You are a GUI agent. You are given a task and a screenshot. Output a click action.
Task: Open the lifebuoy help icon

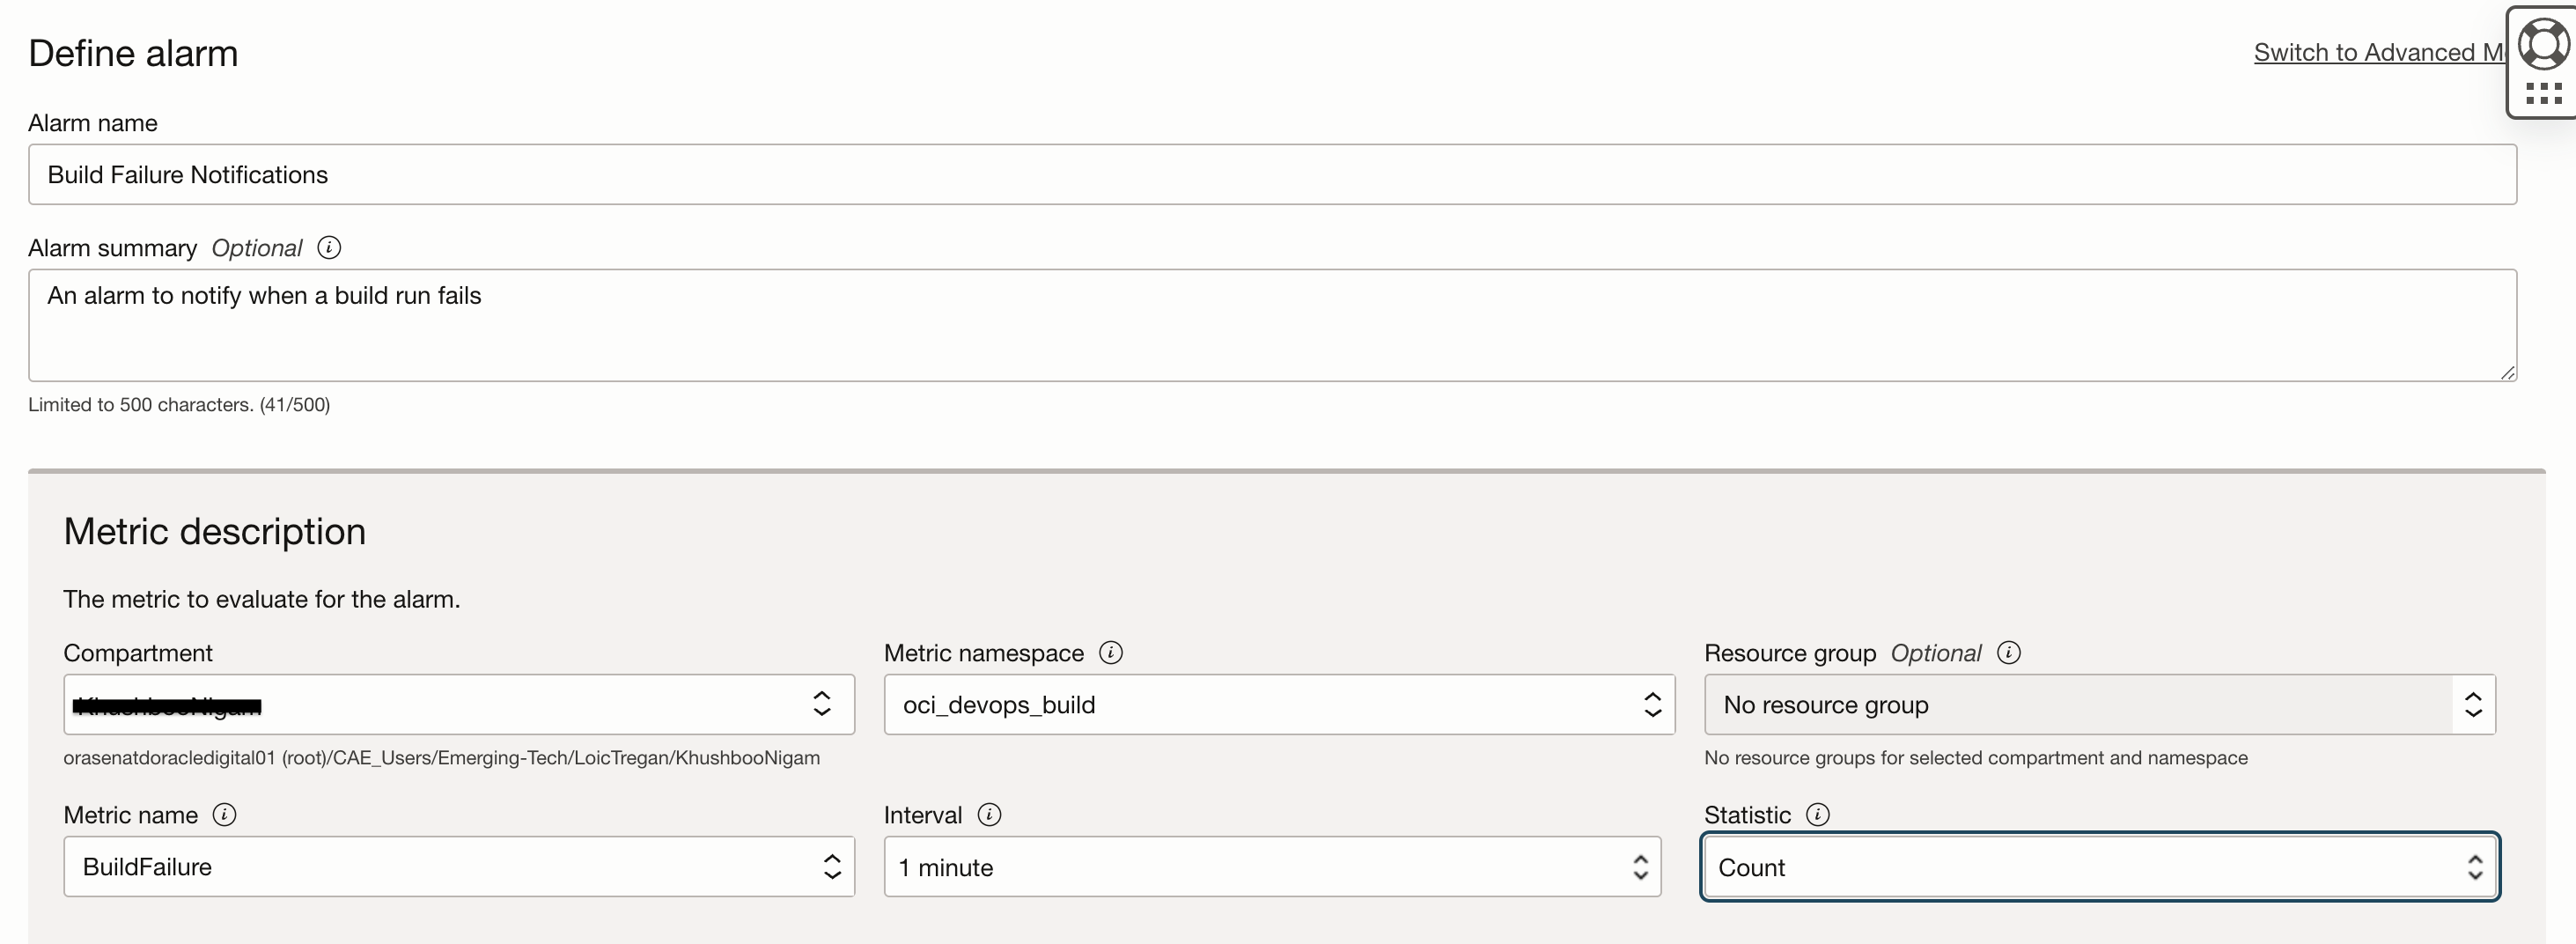pos(2543,44)
